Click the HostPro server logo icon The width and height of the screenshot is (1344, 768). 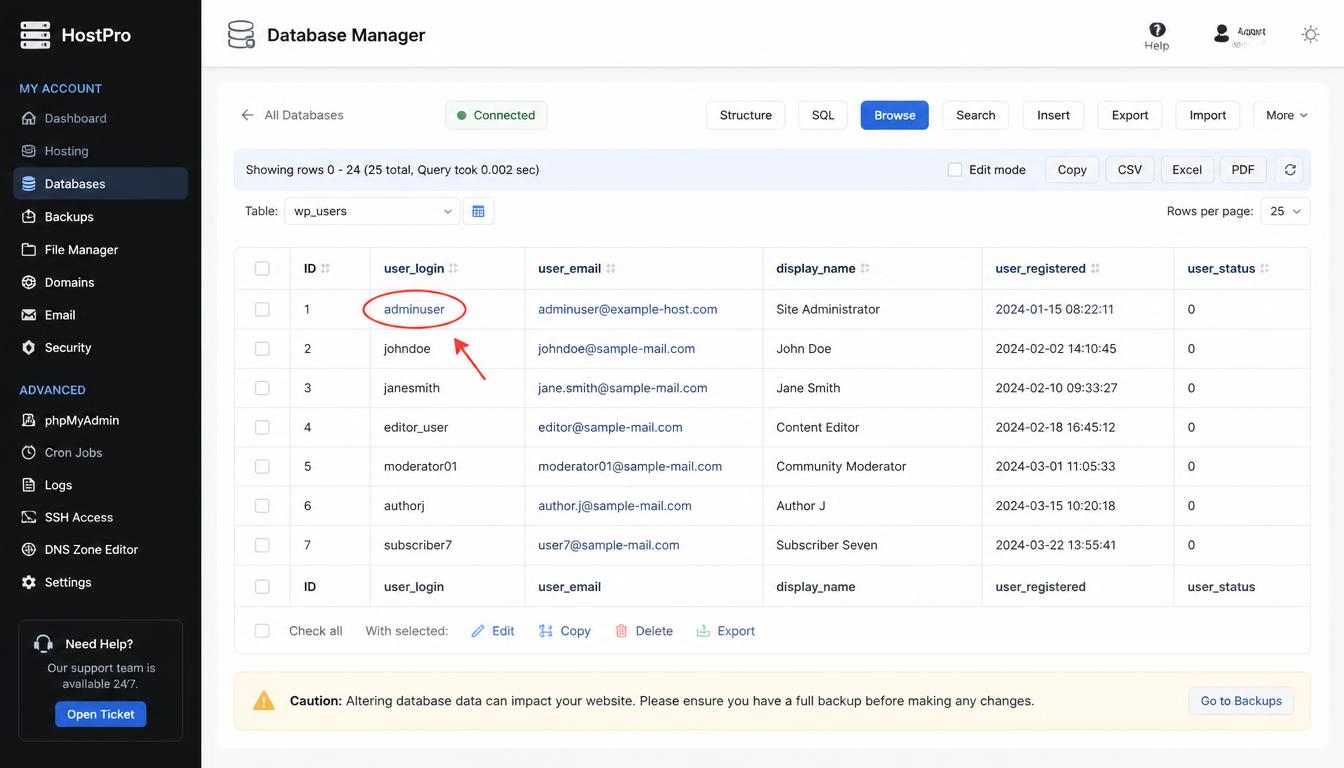[x=35, y=35]
